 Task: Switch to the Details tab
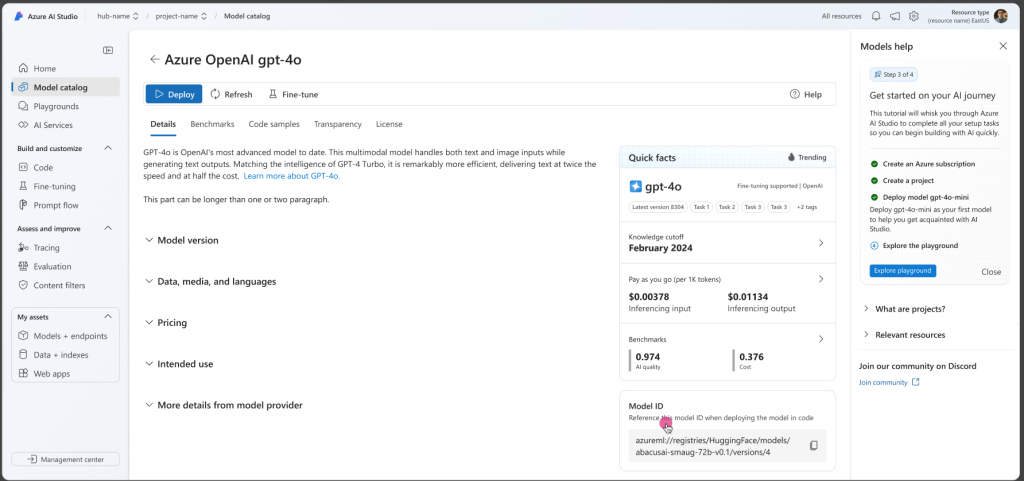163,124
